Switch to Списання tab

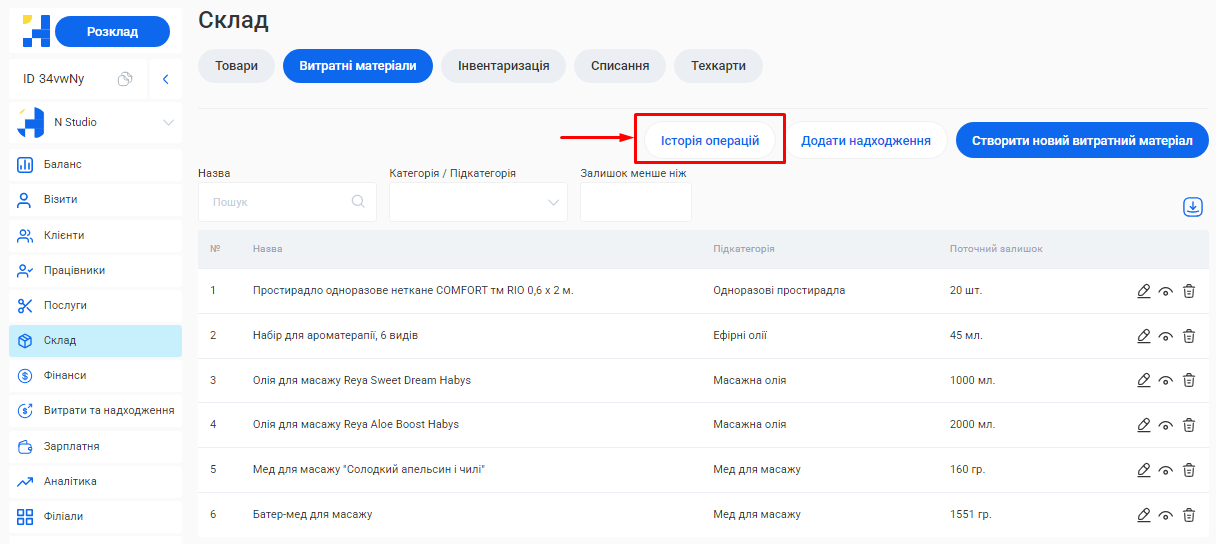(620, 66)
